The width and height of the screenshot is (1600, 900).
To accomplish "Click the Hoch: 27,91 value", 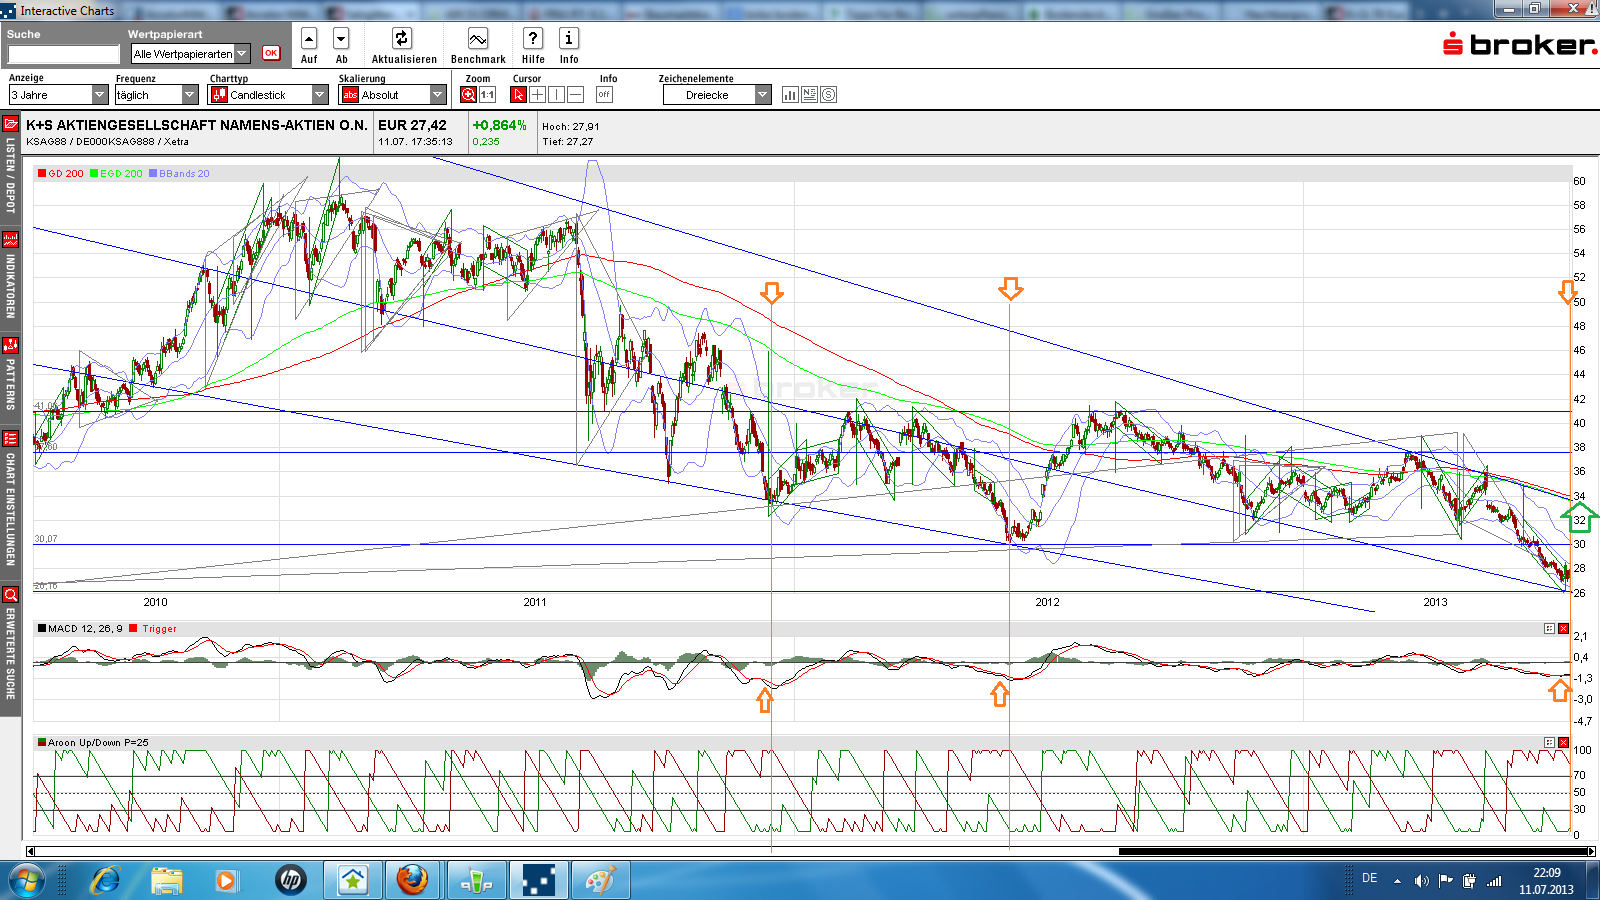I will point(571,127).
